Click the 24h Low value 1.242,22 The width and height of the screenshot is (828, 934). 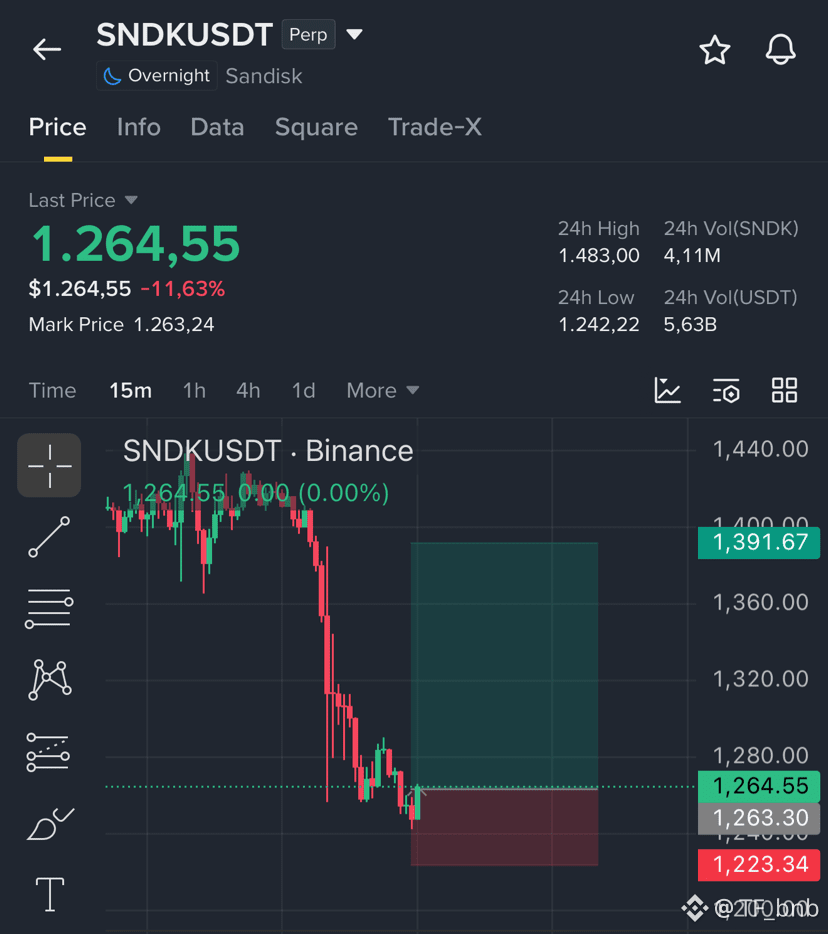(599, 325)
